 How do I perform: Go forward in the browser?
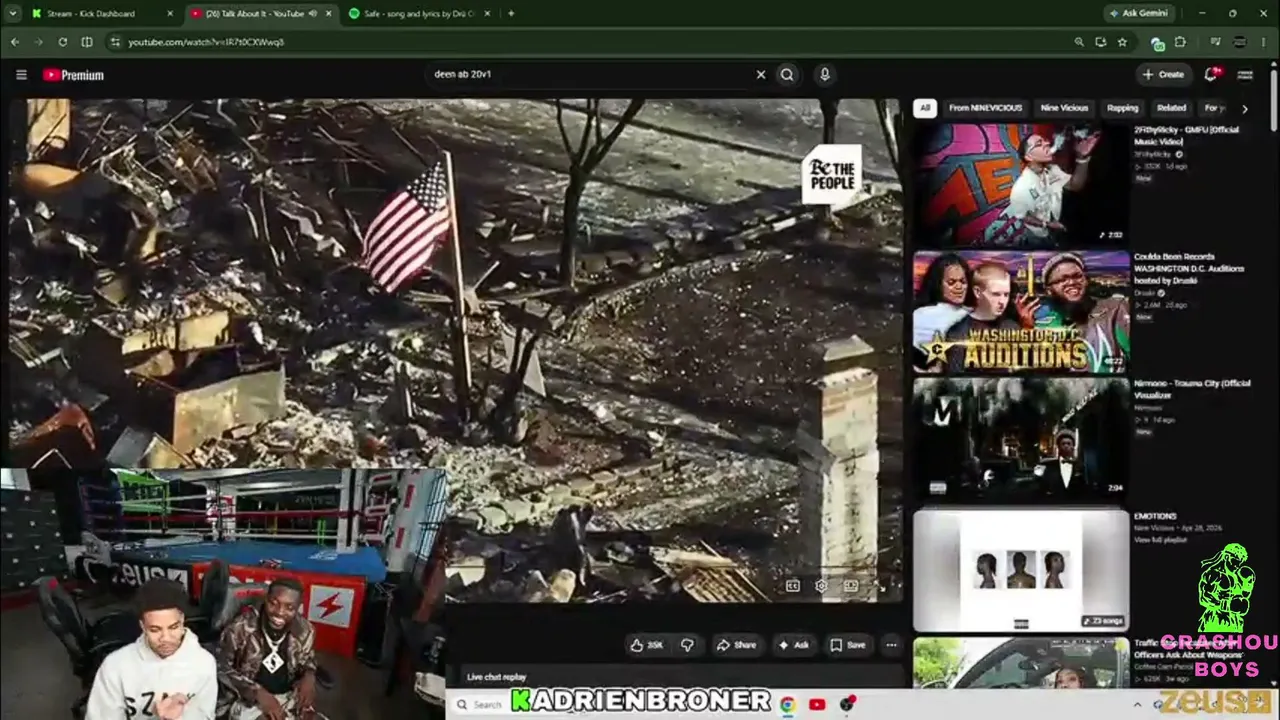click(38, 42)
